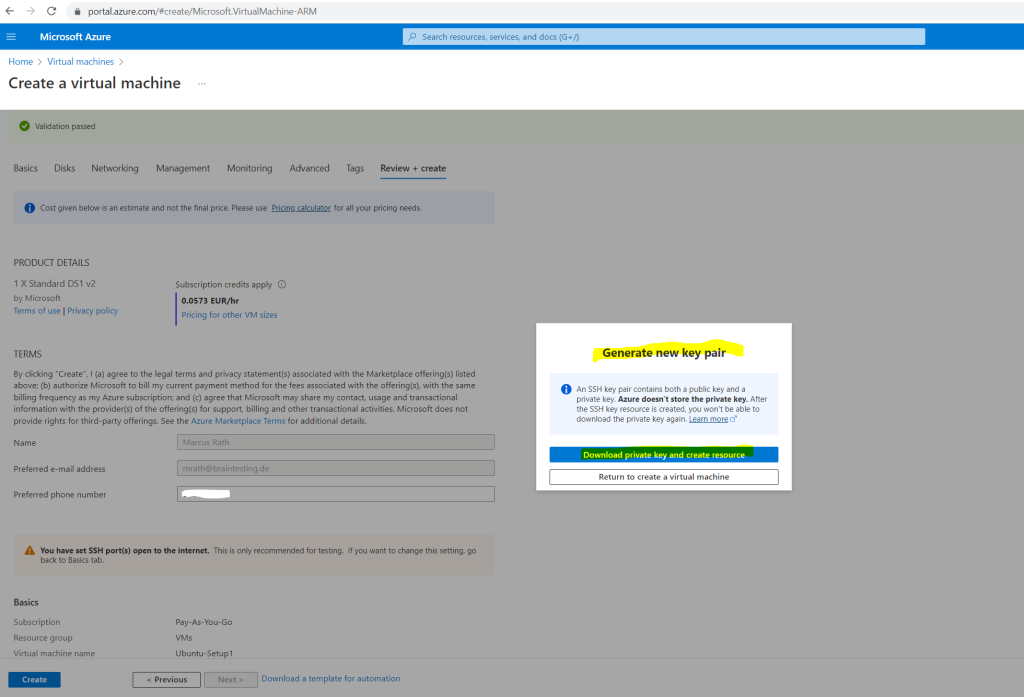Image resolution: width=1024 pixels, height=697 pixels.
Task: Click the browser forward arrow
Action: click(31, 11)
